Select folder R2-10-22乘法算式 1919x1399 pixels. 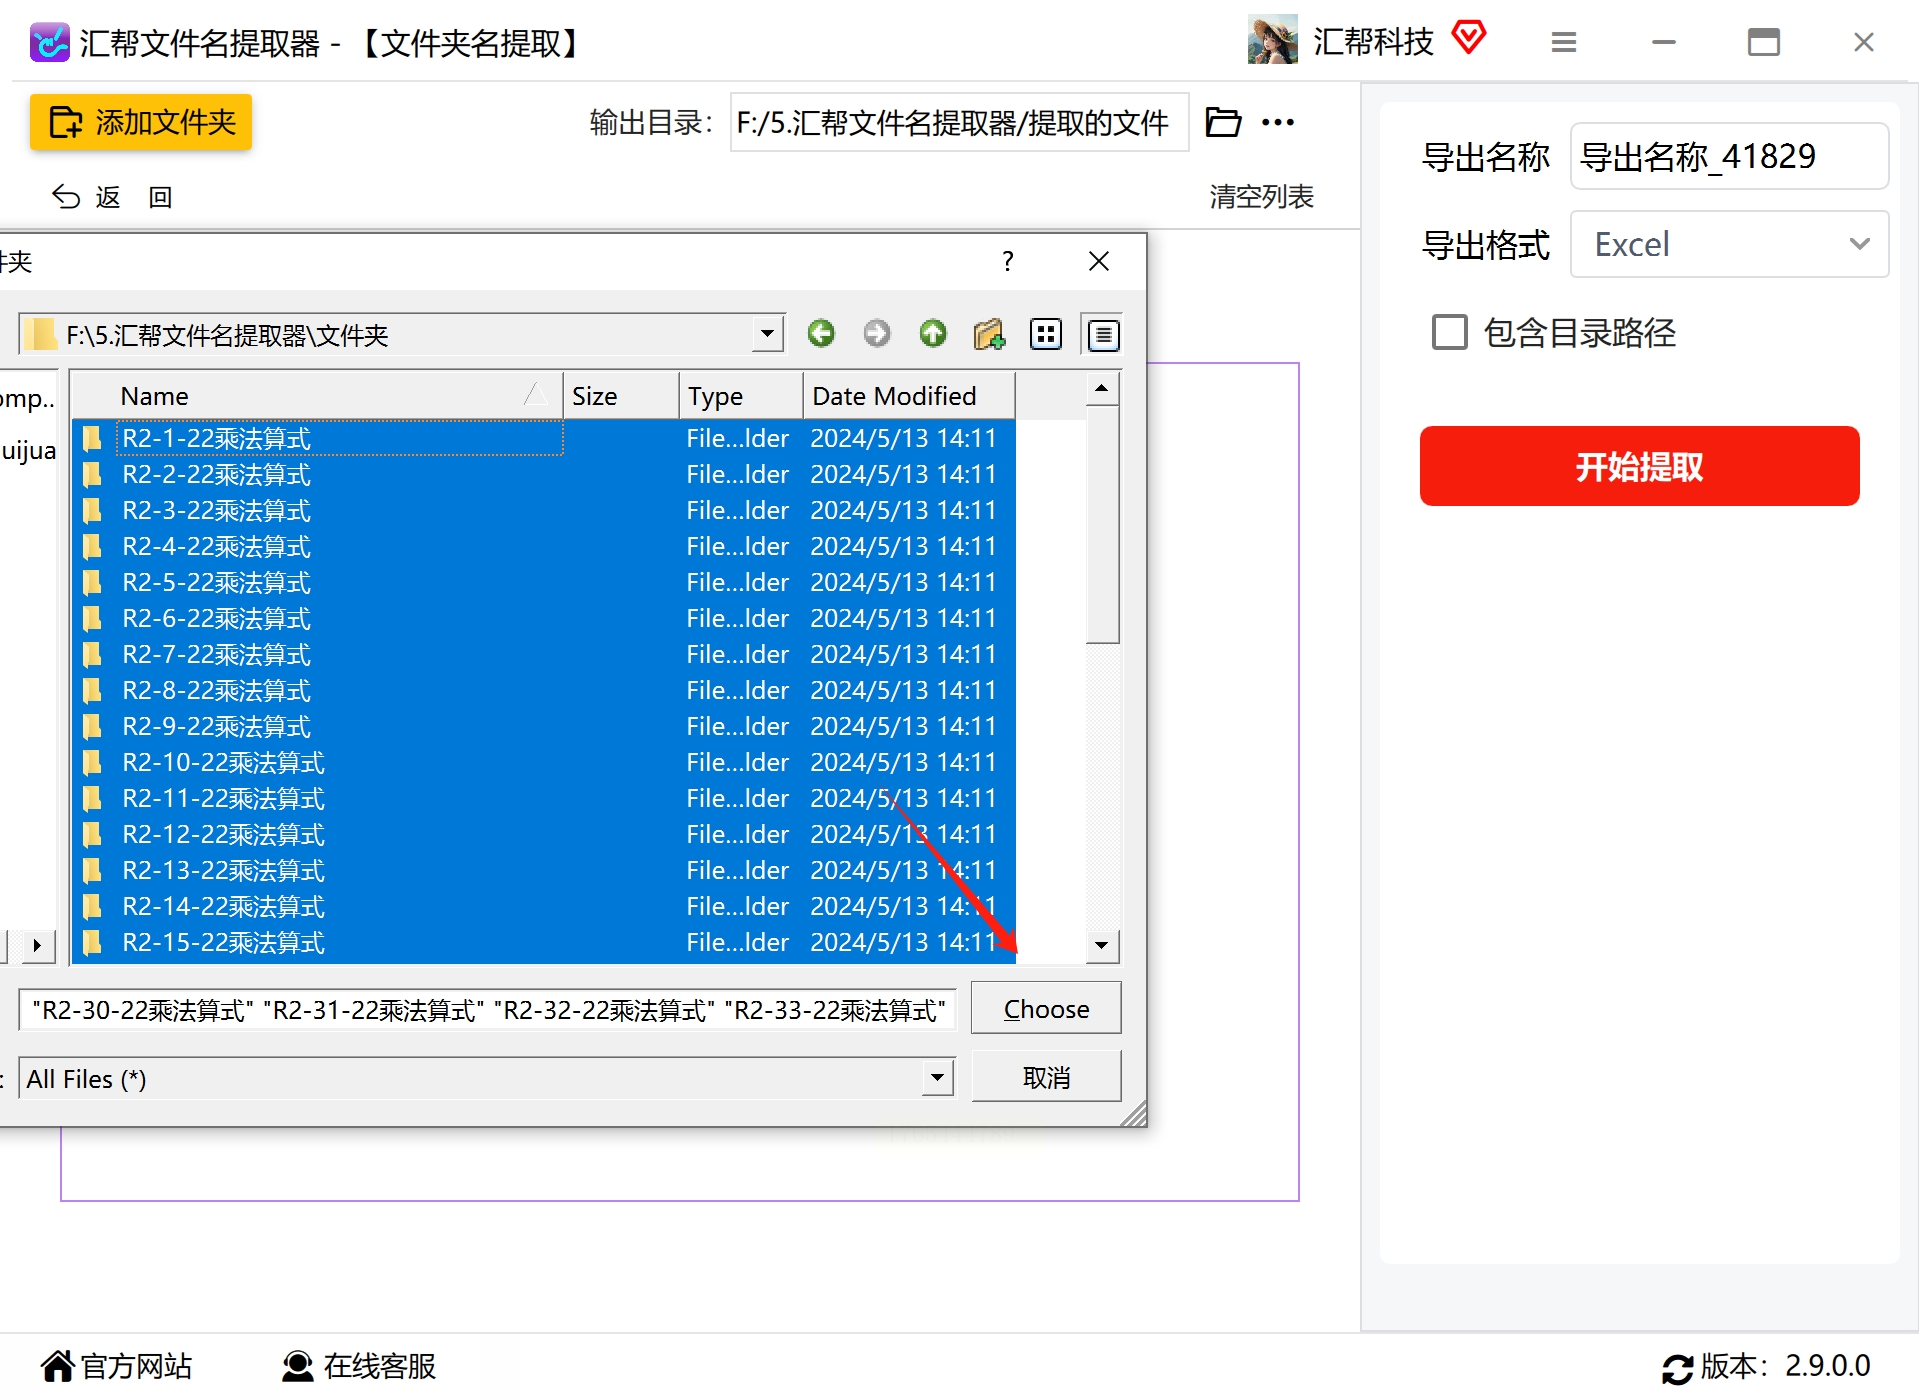point(544,762)
